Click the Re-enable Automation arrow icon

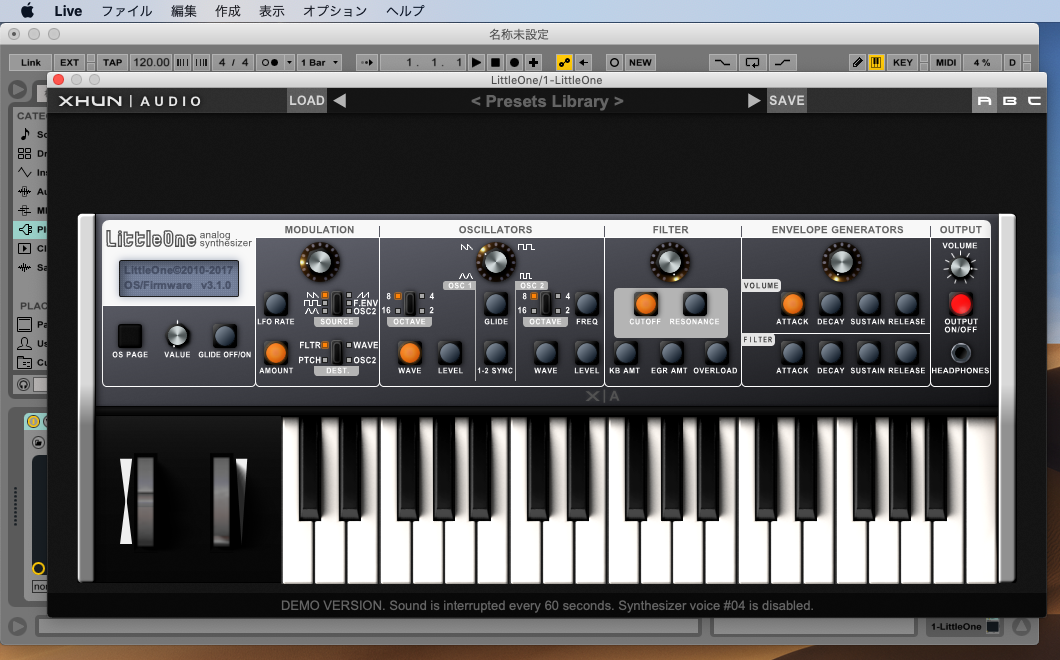coord(583,62)
